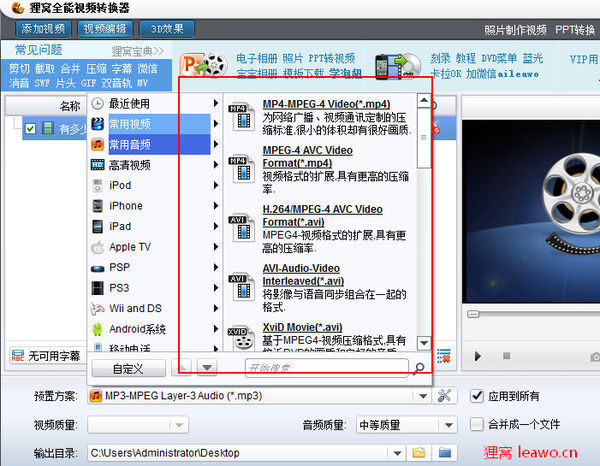Click the Android系统 robot icon
Viewport: 600px width, 466px height.
coord(98,329)
